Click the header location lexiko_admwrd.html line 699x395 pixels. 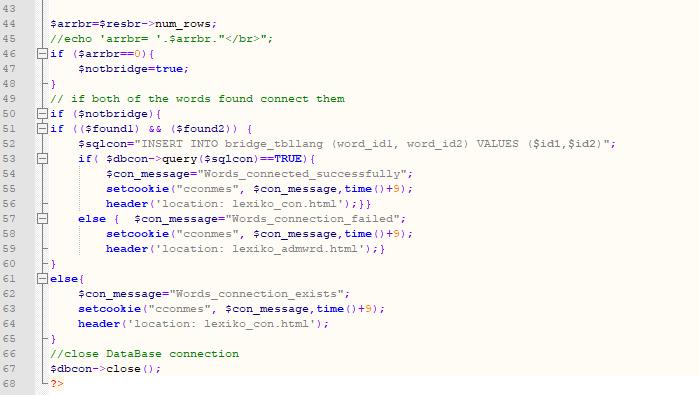pos(242,249)
